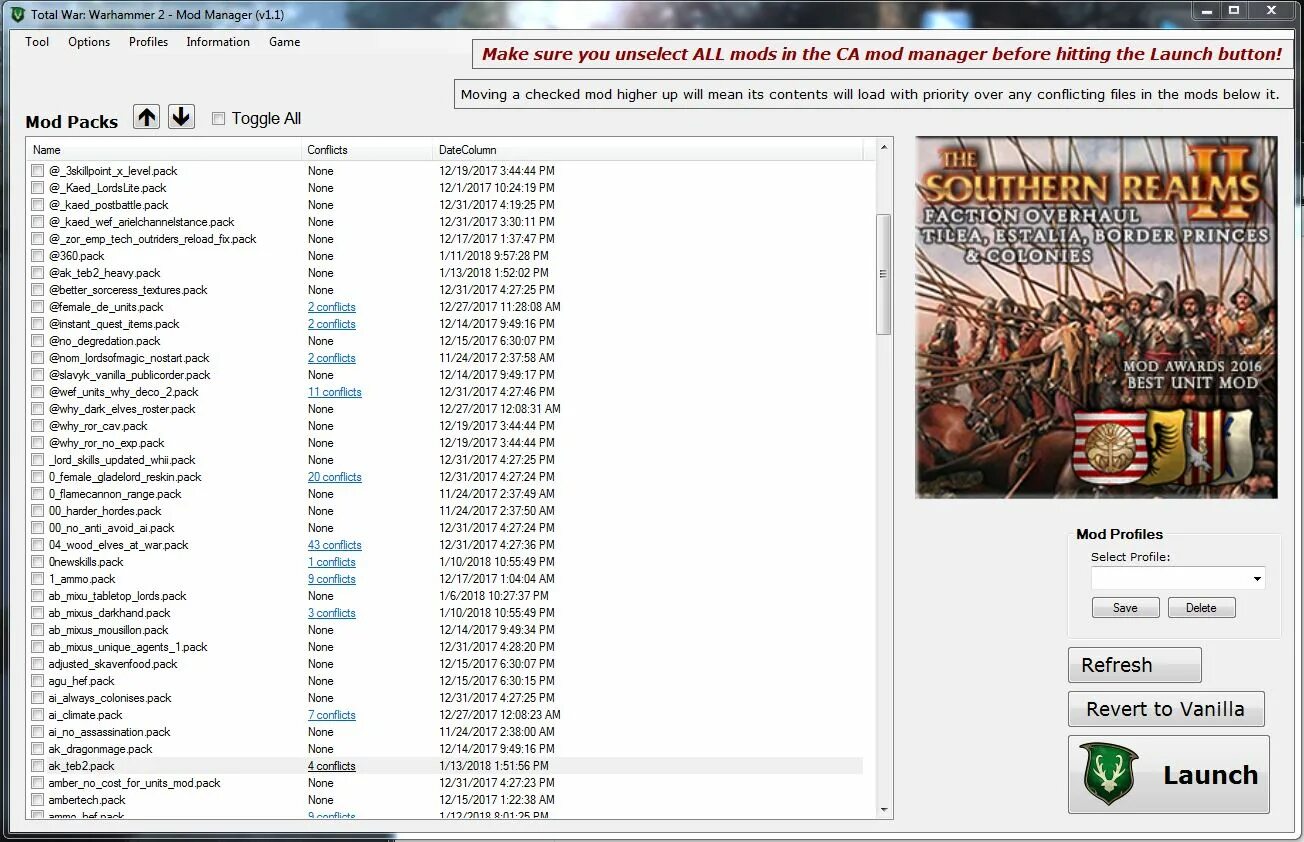
Task: Select the 0_flamecannon_range.pack row
Action: (445, 494)
